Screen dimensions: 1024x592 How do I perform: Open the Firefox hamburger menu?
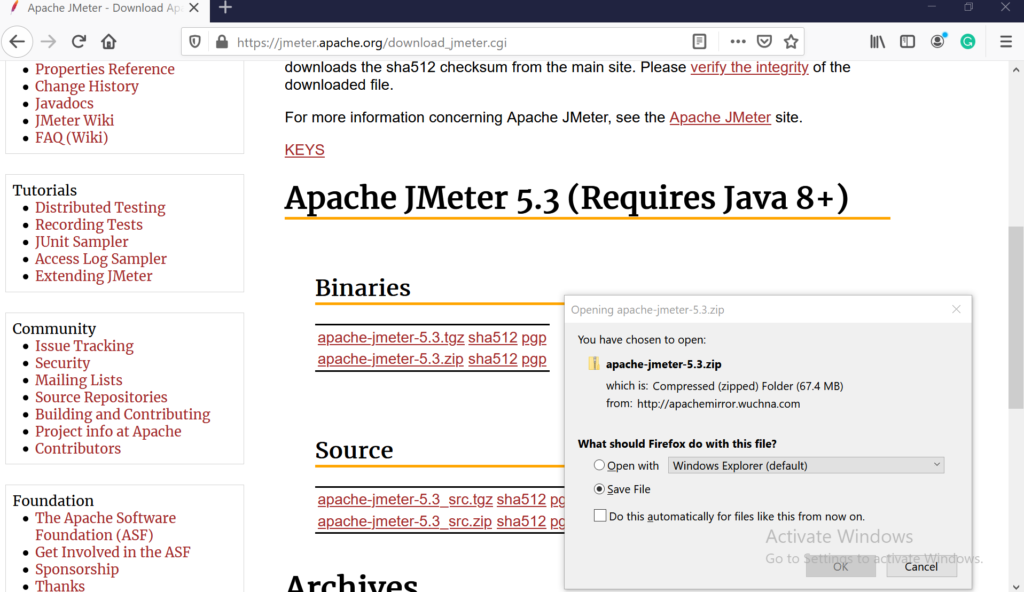click(x=1004, y=41)
